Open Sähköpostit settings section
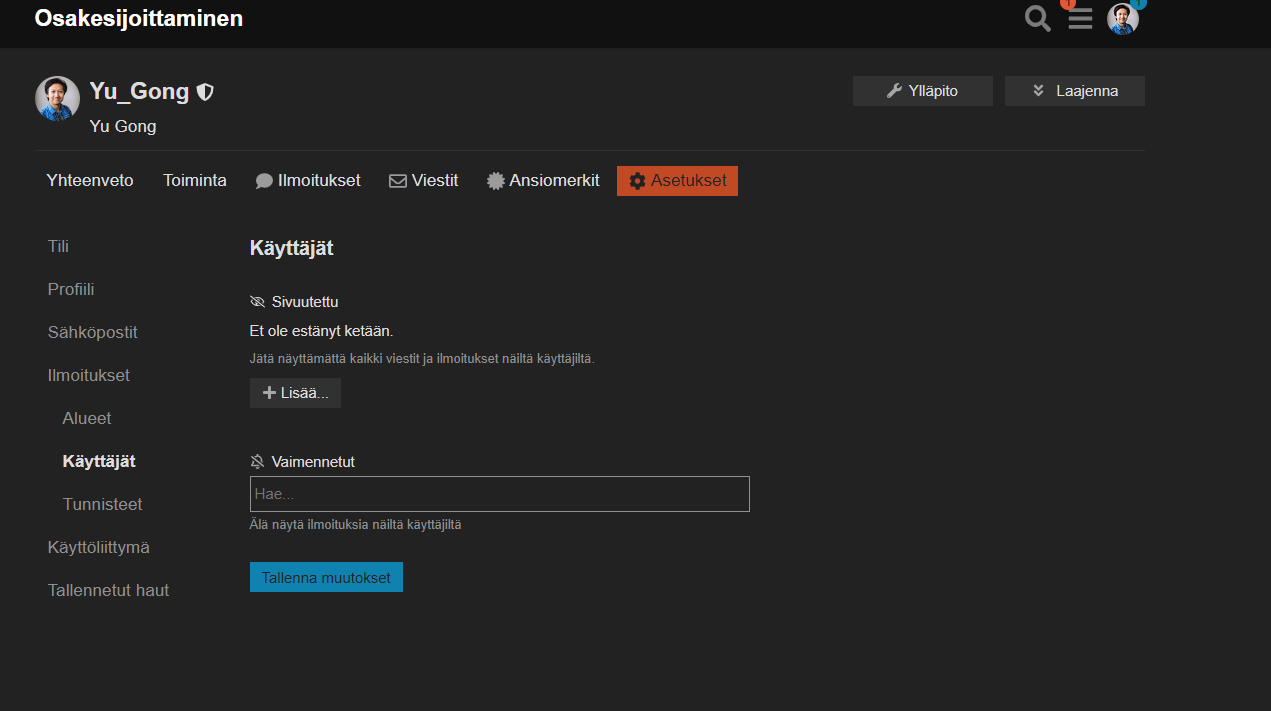 [93, 332]
